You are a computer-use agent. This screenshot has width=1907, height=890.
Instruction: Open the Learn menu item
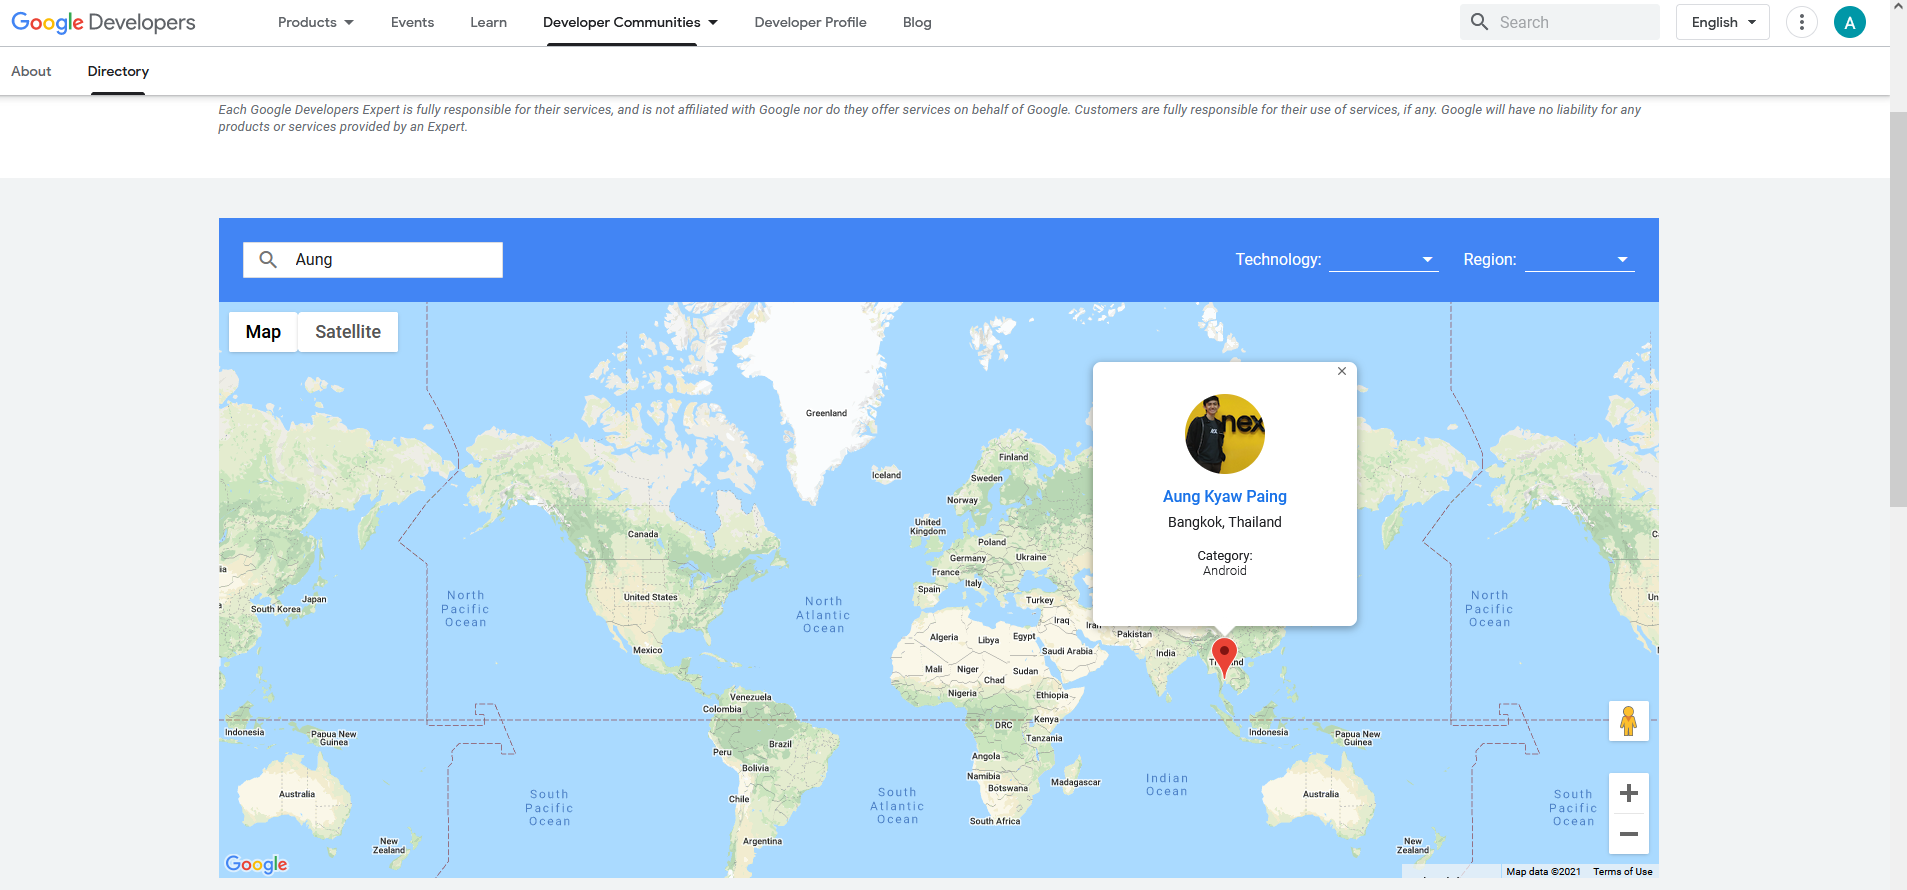pyautogui.click(x=488, y=22)
